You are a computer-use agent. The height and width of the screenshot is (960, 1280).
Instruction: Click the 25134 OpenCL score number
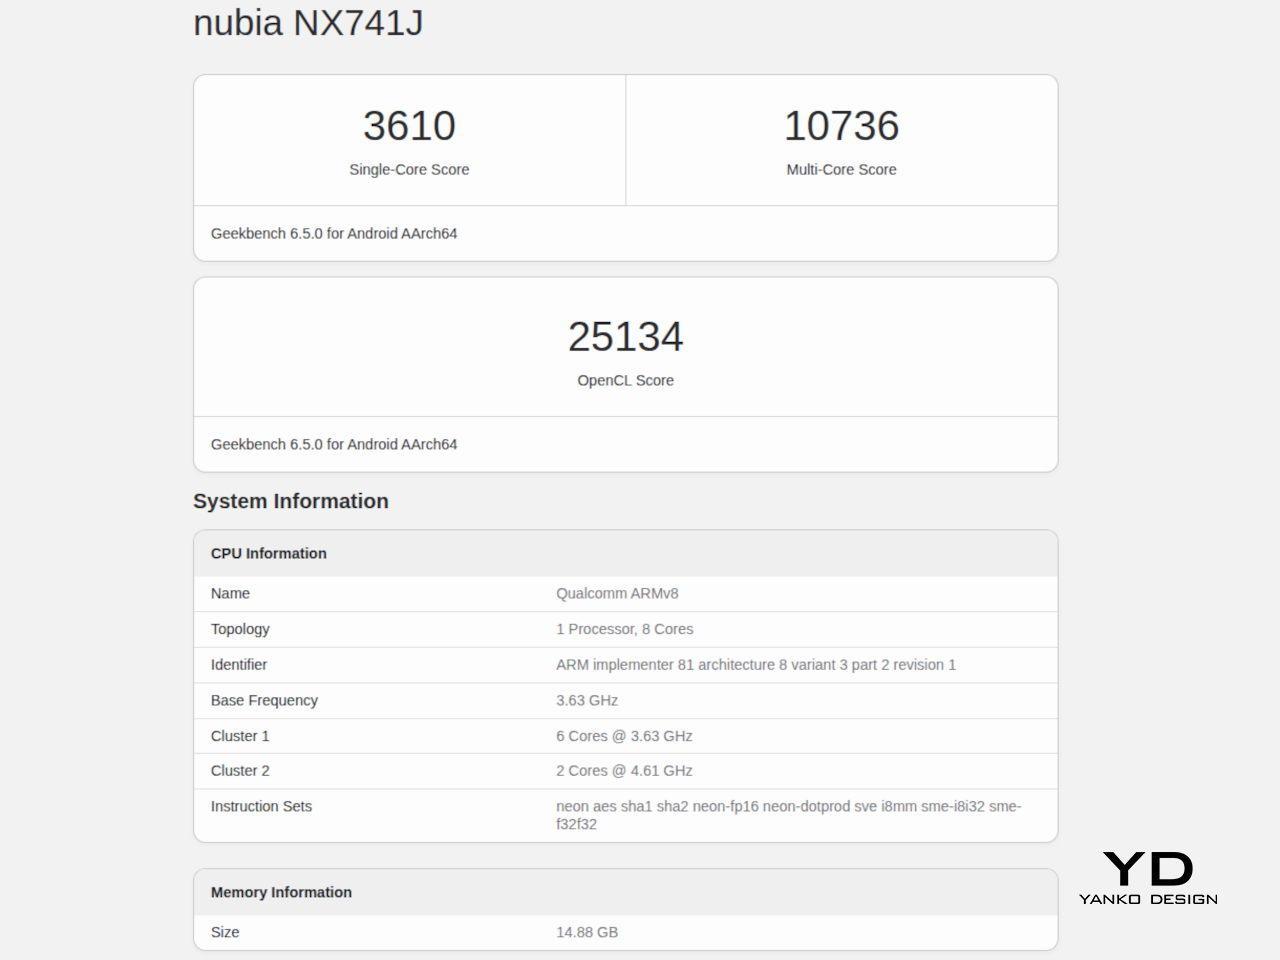(625, 337)
